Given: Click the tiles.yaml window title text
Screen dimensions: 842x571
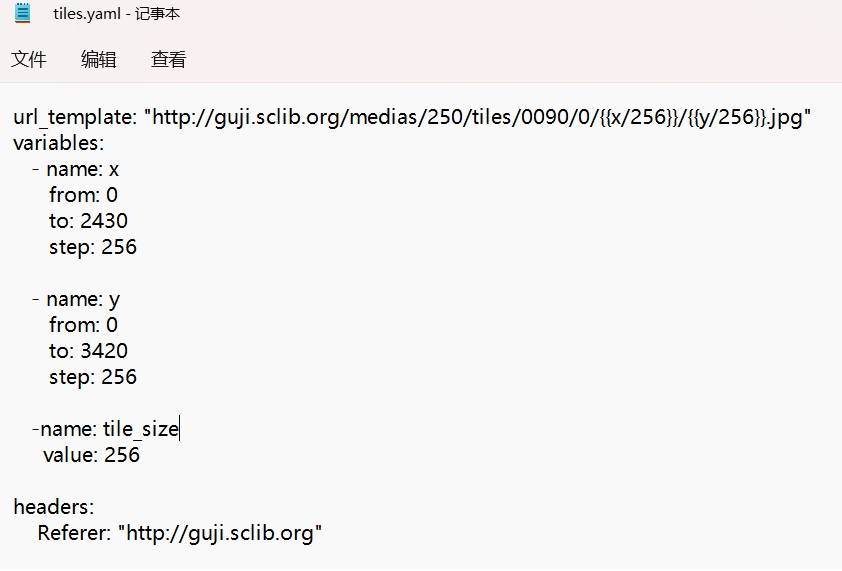Looking at the screenshot, I should (x=117, y=13).
